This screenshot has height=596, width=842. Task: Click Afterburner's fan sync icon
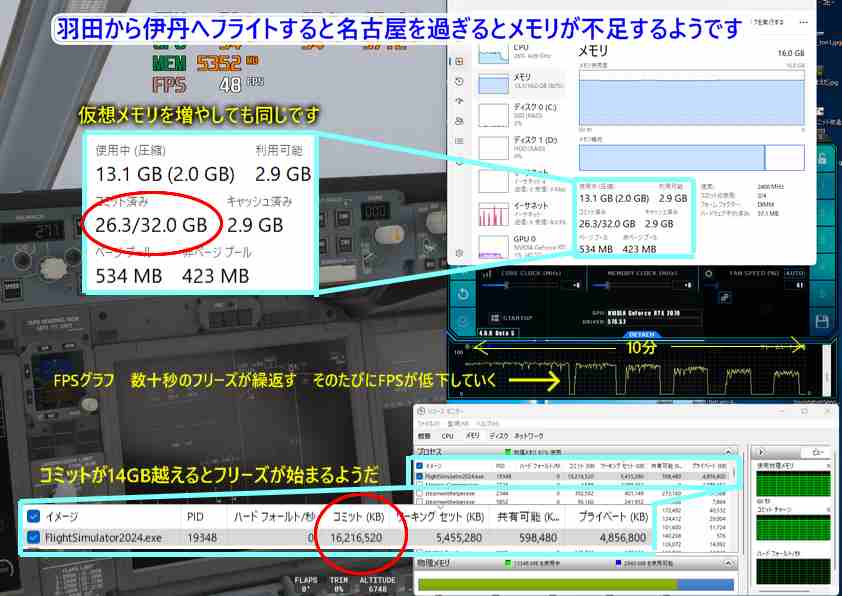coord(724,297)
